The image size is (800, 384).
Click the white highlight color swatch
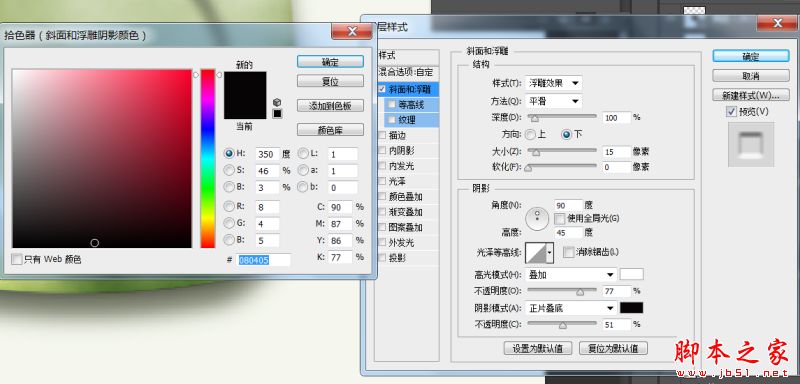coord(632,274)
